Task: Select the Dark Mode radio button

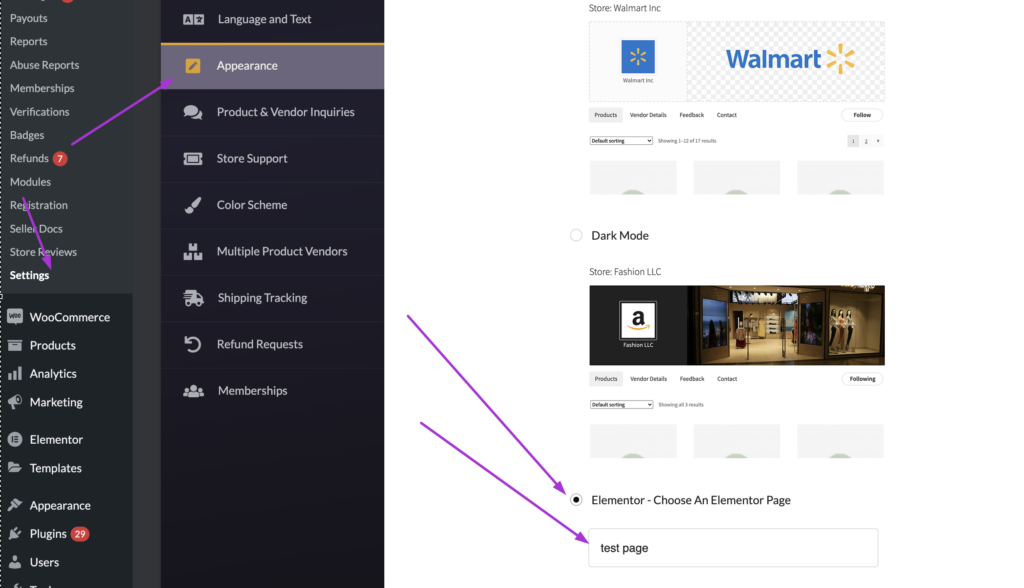Action: pos(576,235)
